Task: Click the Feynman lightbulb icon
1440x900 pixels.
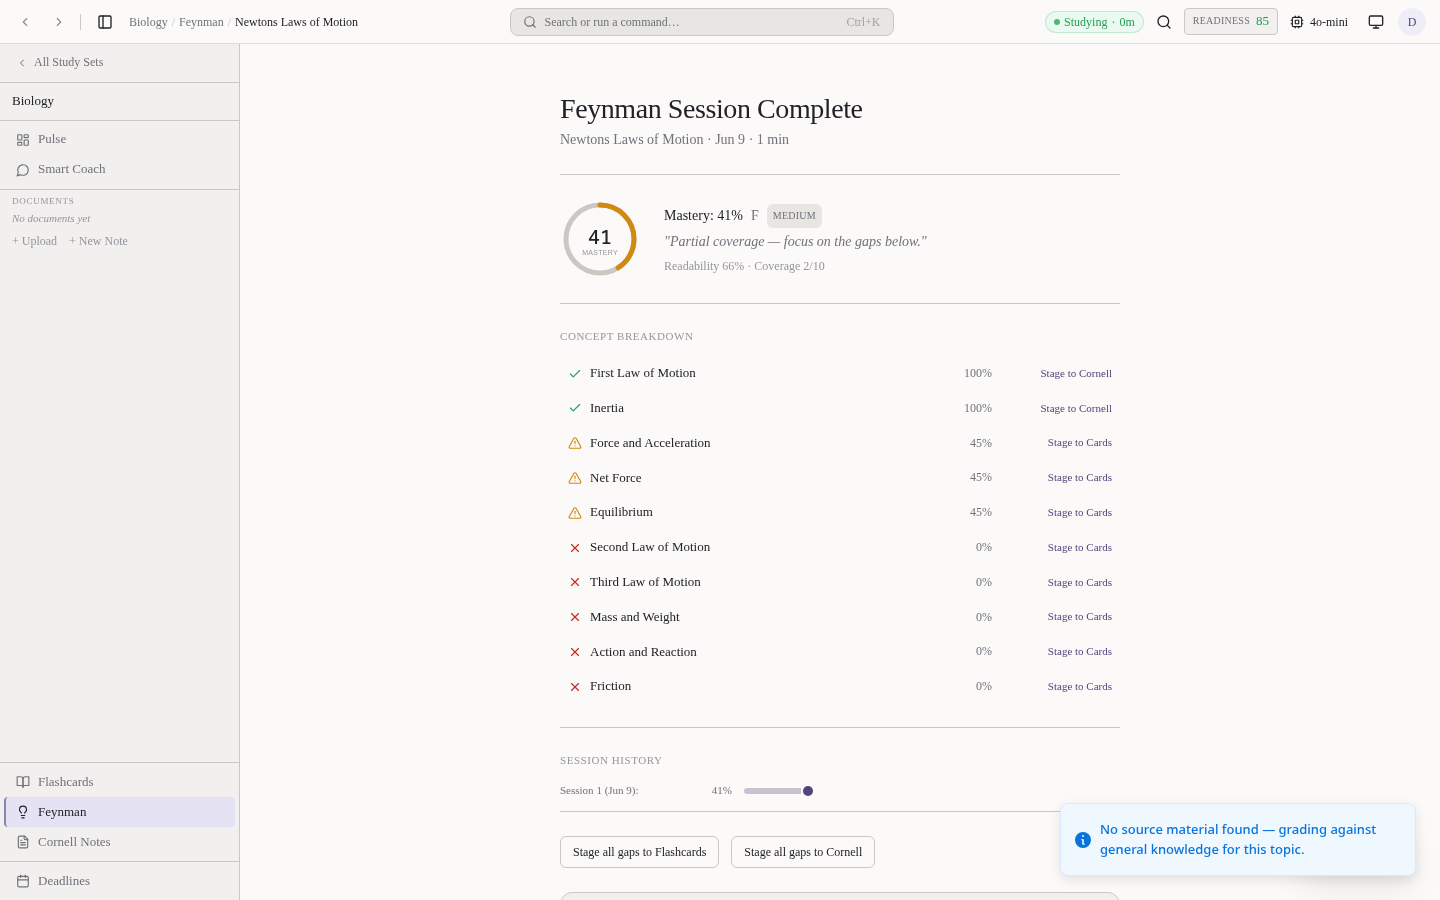Action: pyautogui.click(x=23, y=812)
